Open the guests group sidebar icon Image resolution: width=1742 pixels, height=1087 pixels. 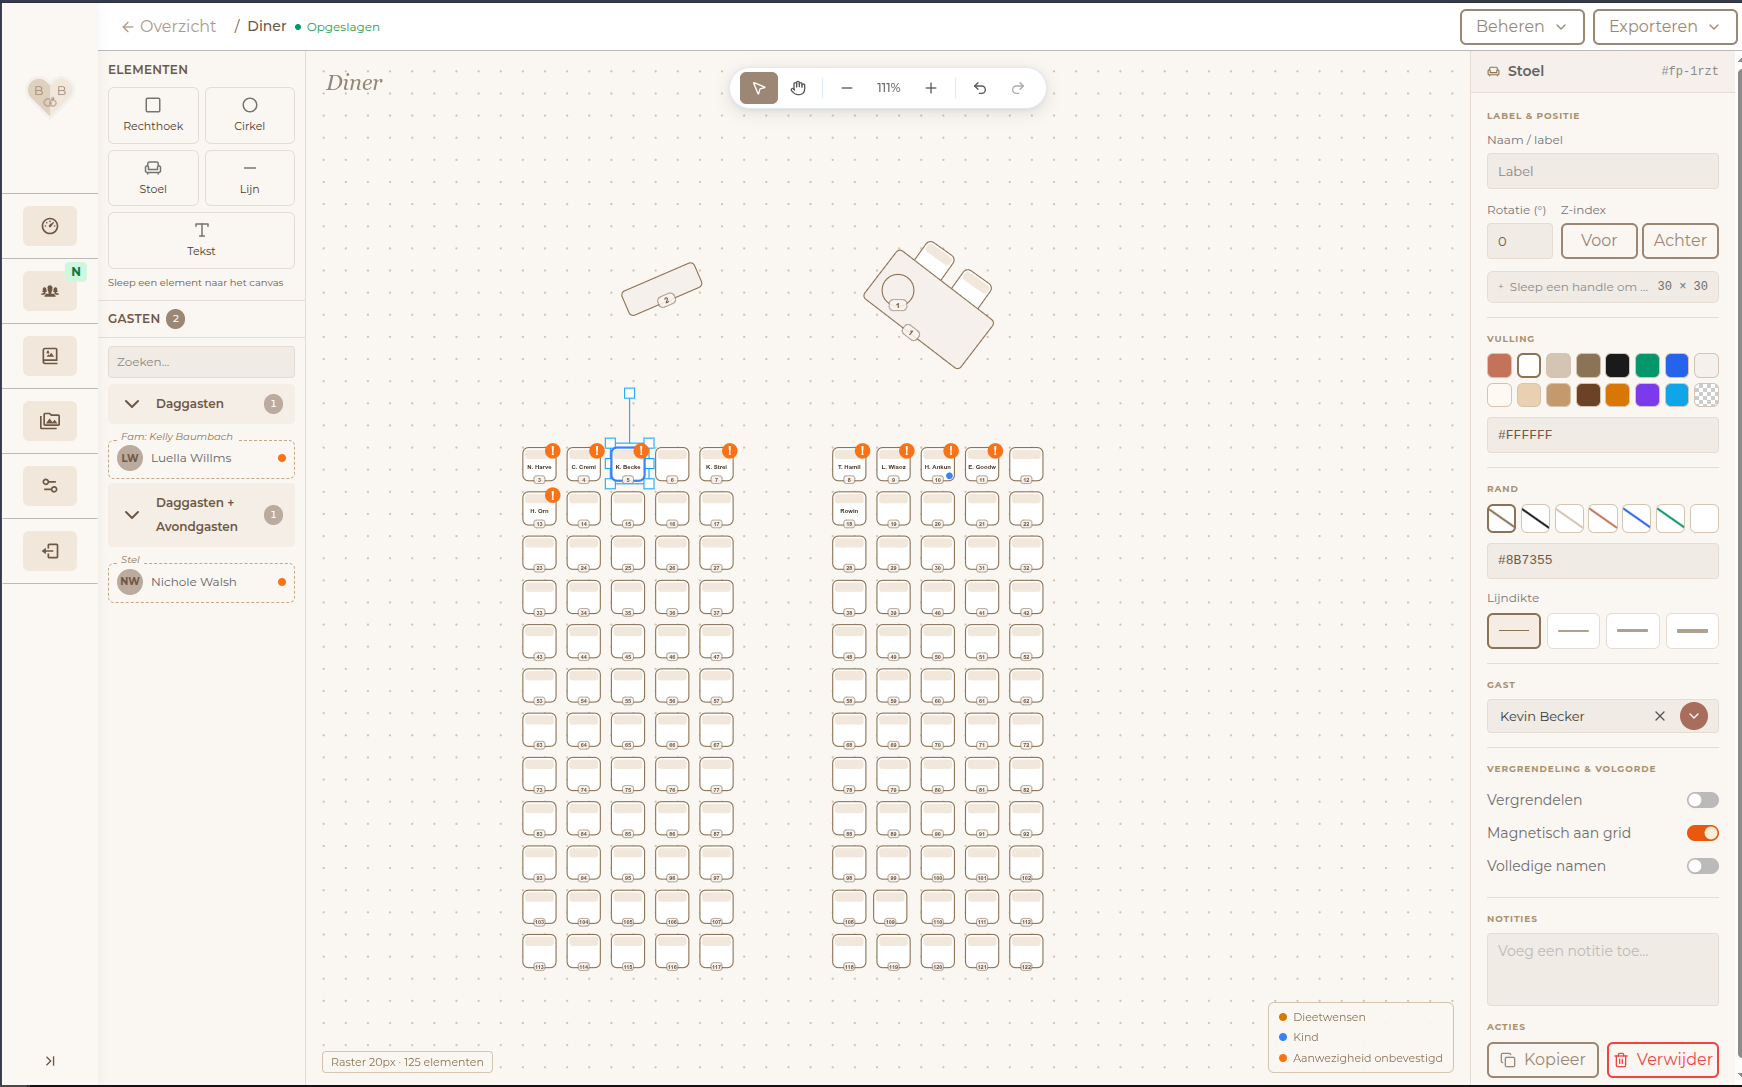50,291
